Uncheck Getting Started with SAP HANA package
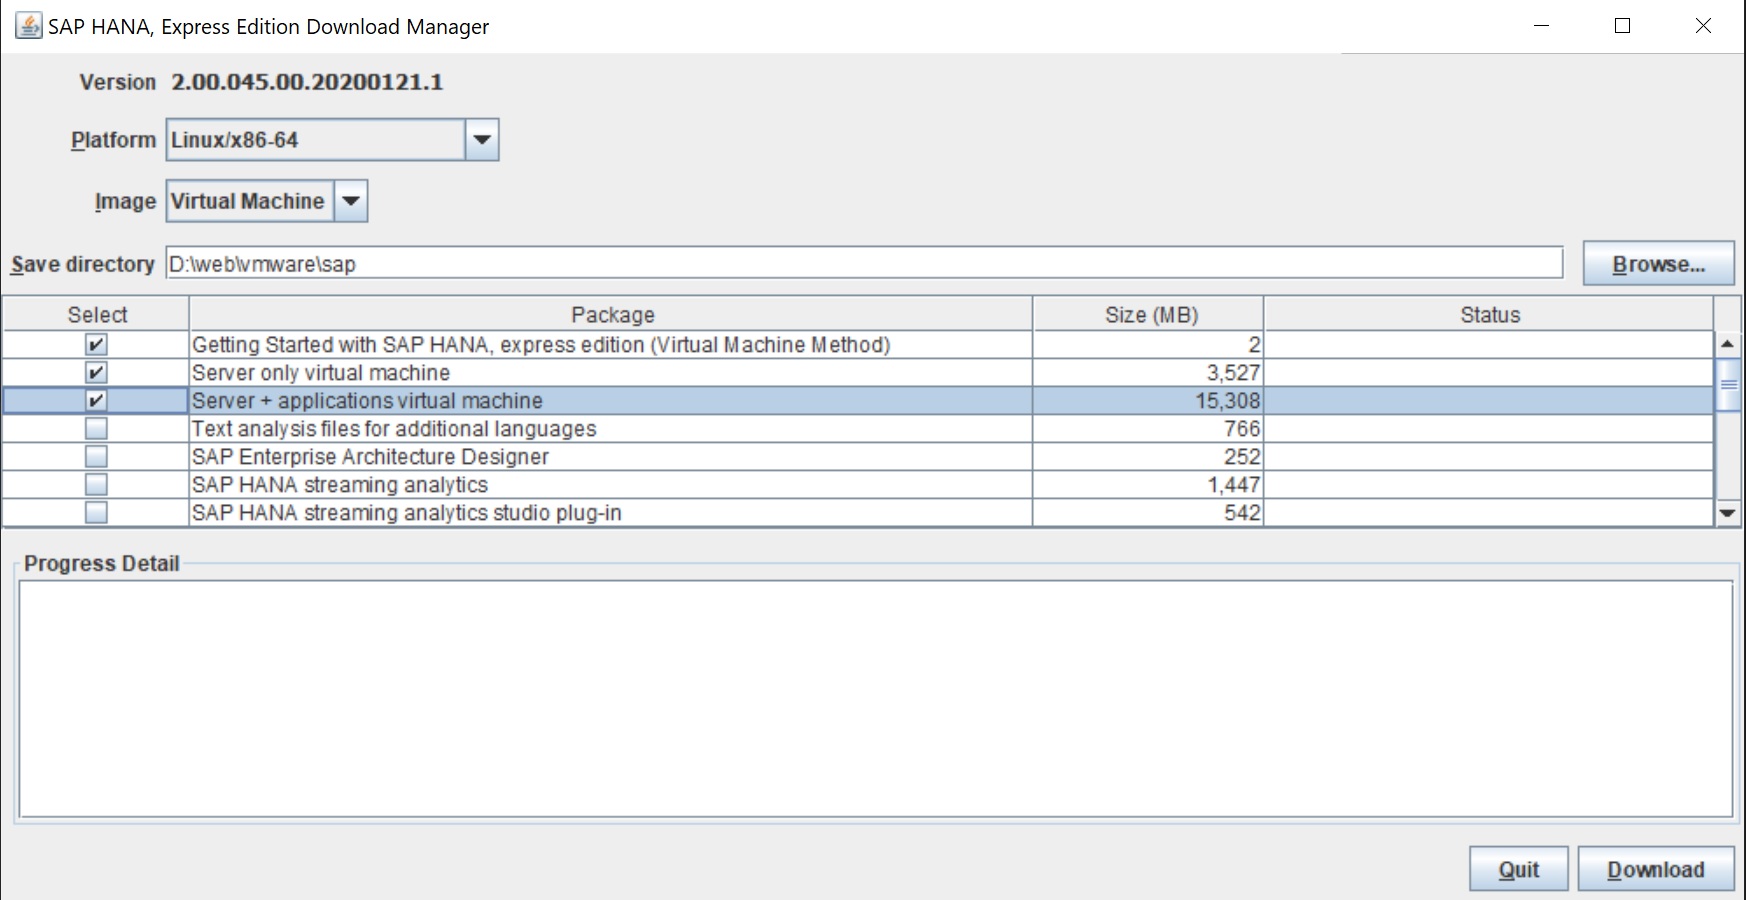Viewport: 1746px width, 900px height. tap(96, 345)
